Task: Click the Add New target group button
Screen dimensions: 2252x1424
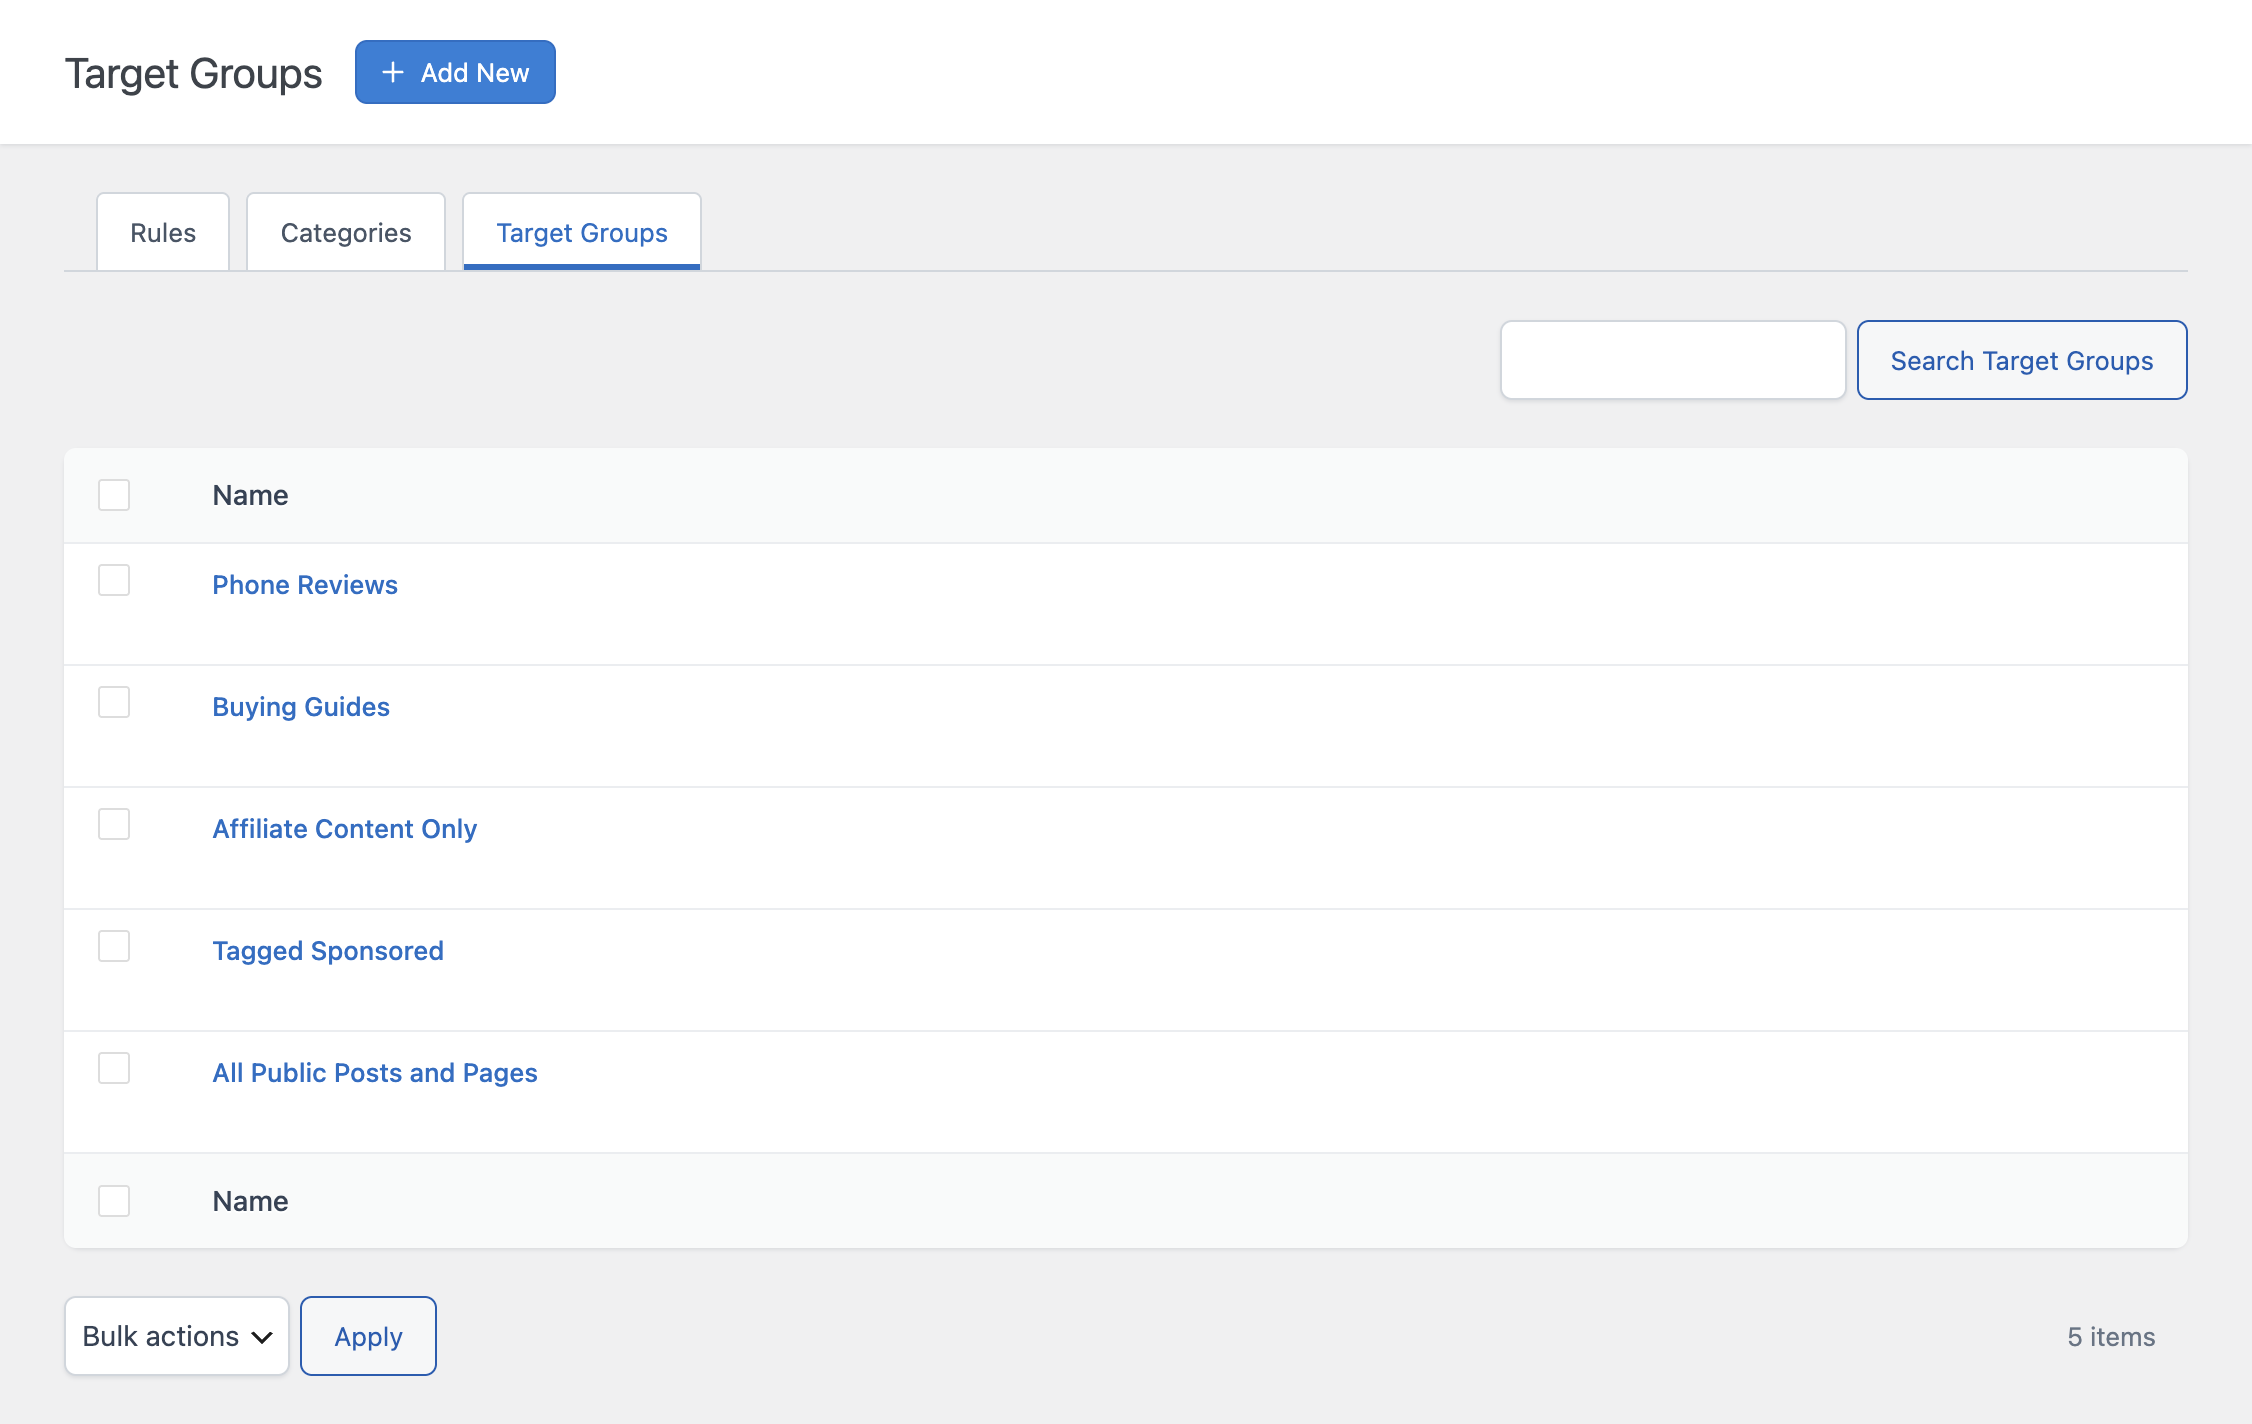Action: click(455, 72)
